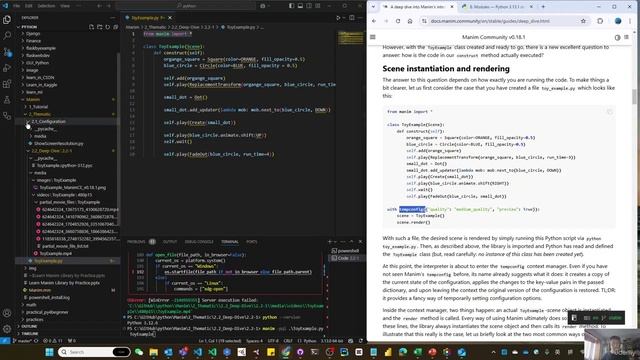Switch to the Output panel tab

[170, 242]
